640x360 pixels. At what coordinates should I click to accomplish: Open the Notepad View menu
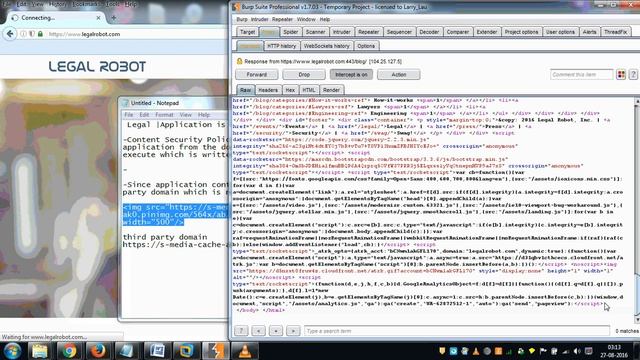(x=185, y=115)
